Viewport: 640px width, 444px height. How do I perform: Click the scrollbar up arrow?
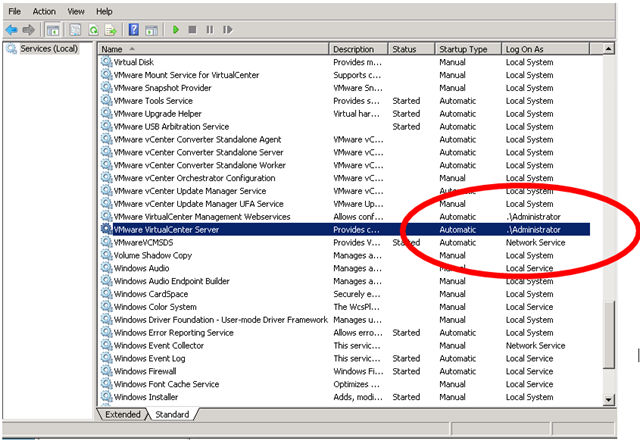[609, 49]
